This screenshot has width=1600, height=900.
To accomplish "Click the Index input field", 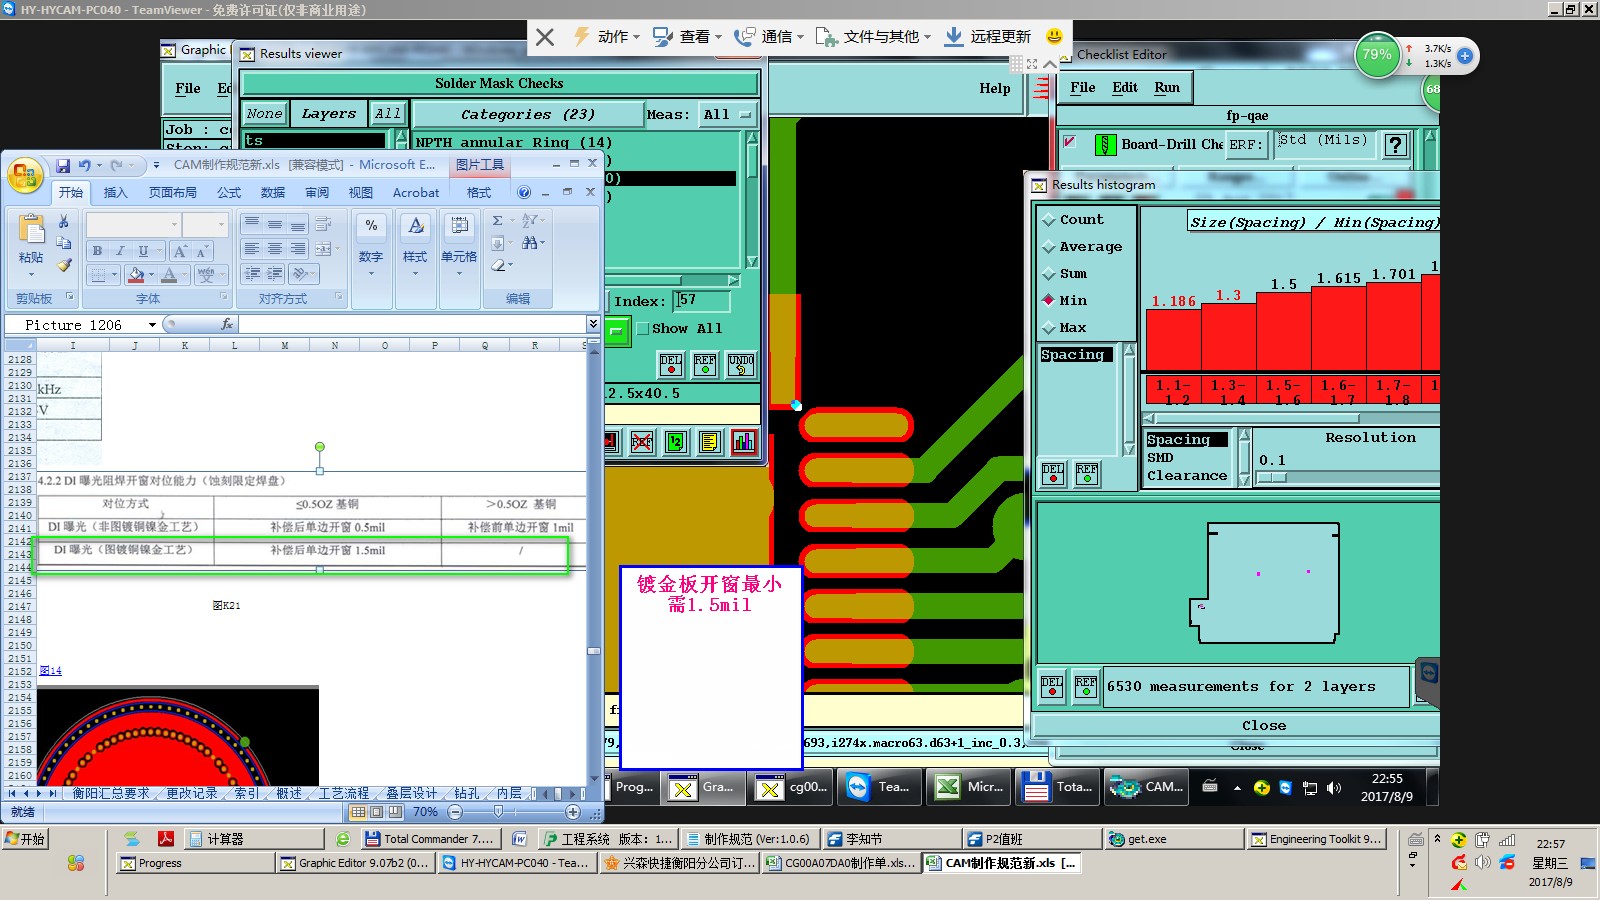I will click(x=702, y=300).
